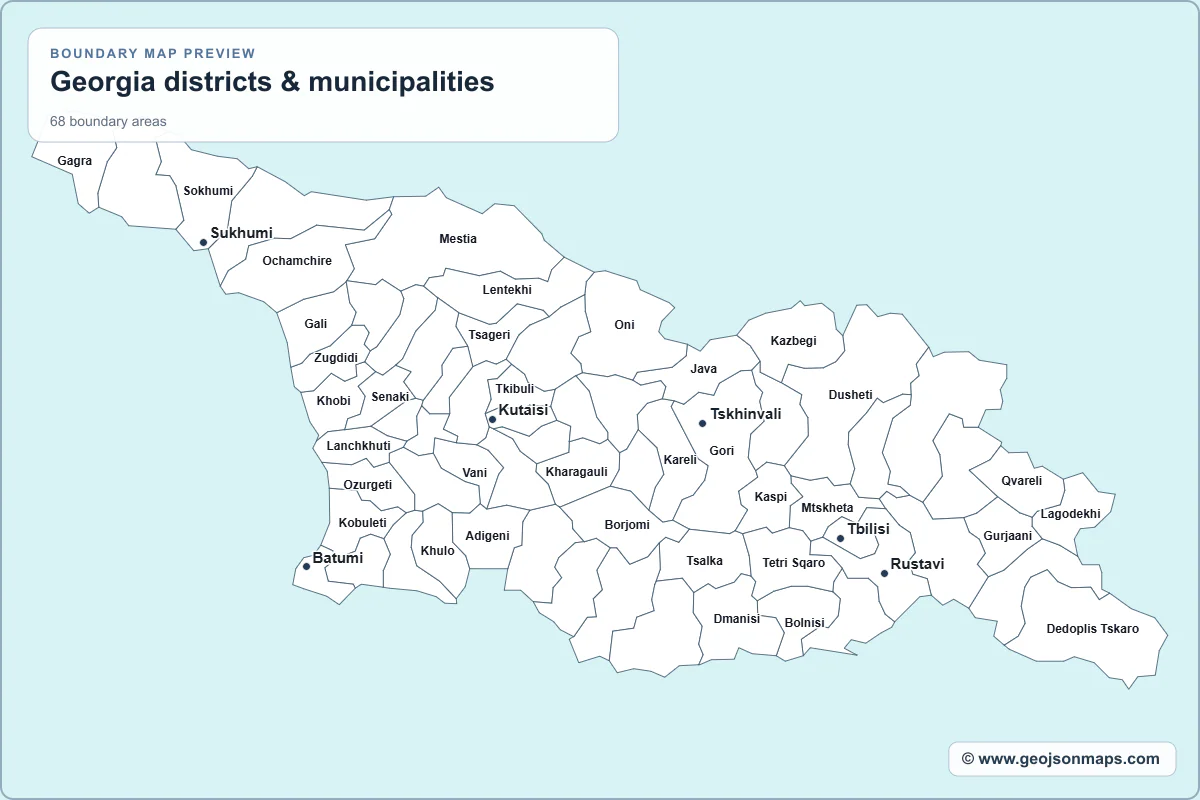1200x800 pixels.
Task: Select the Senaki district label
Action: point(390,397)
